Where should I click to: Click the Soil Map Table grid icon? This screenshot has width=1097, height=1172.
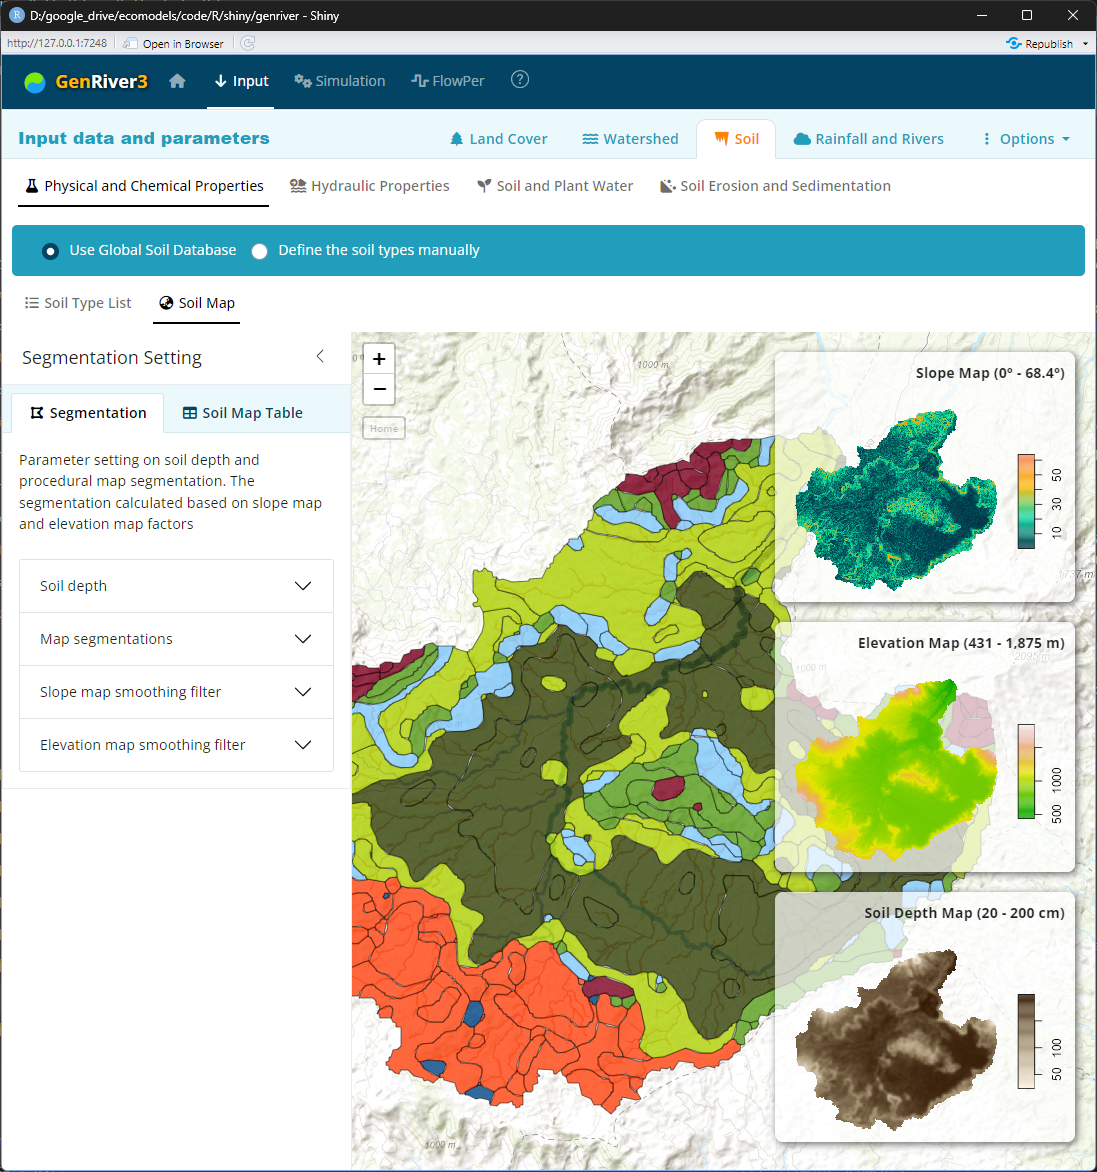click(190, 413)
